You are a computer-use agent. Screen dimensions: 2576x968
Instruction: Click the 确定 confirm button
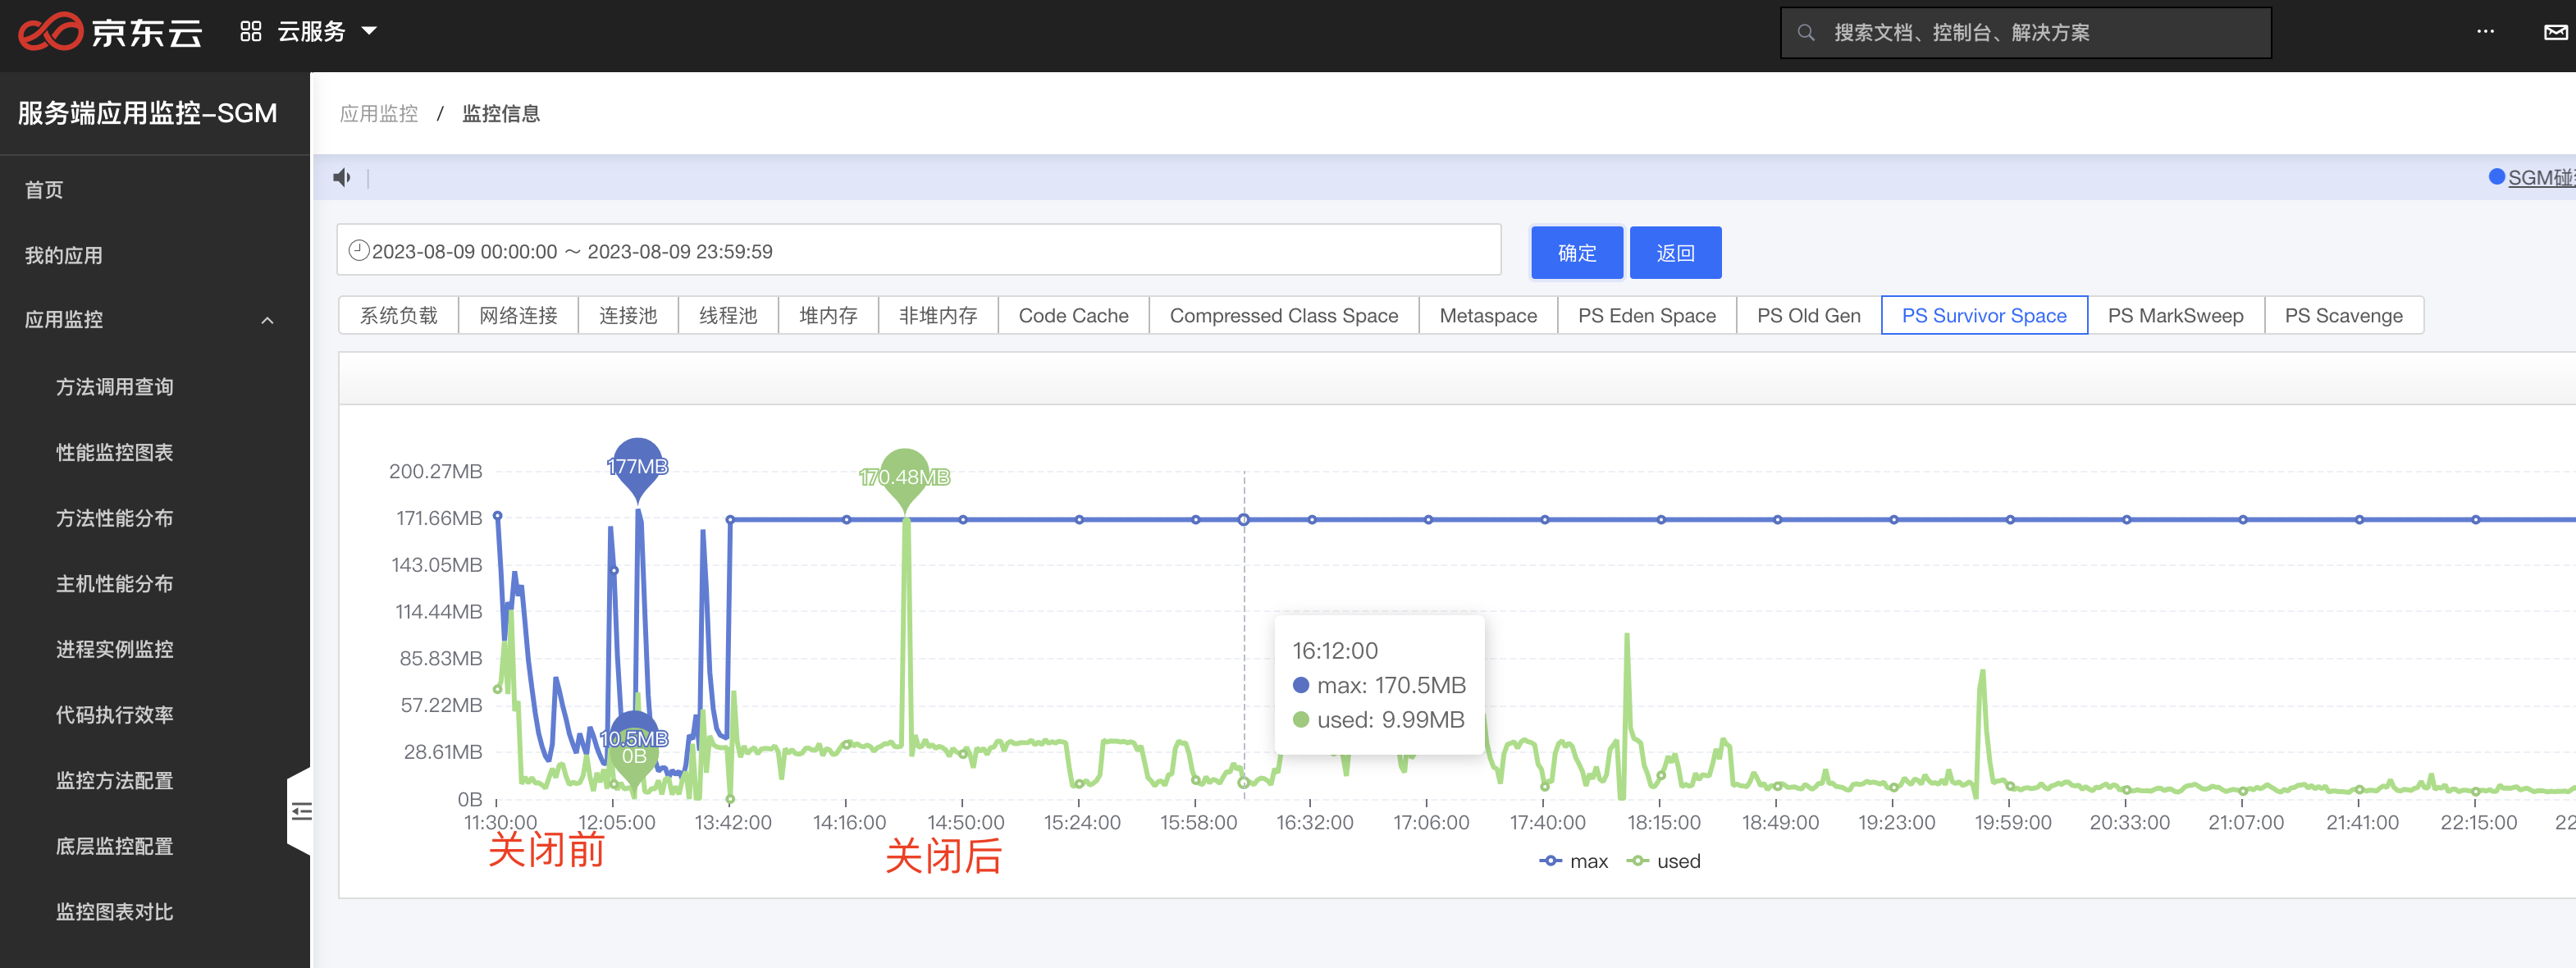coord(1577,253)
